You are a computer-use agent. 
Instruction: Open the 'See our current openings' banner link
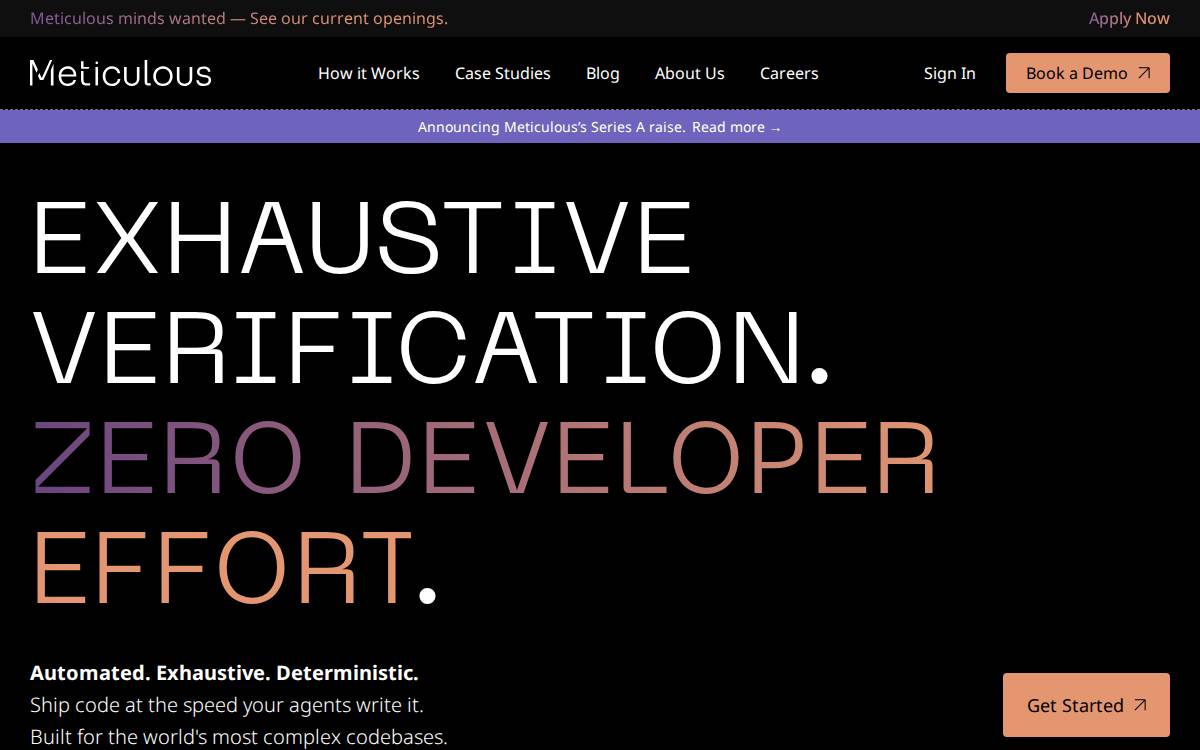(349, 18)
